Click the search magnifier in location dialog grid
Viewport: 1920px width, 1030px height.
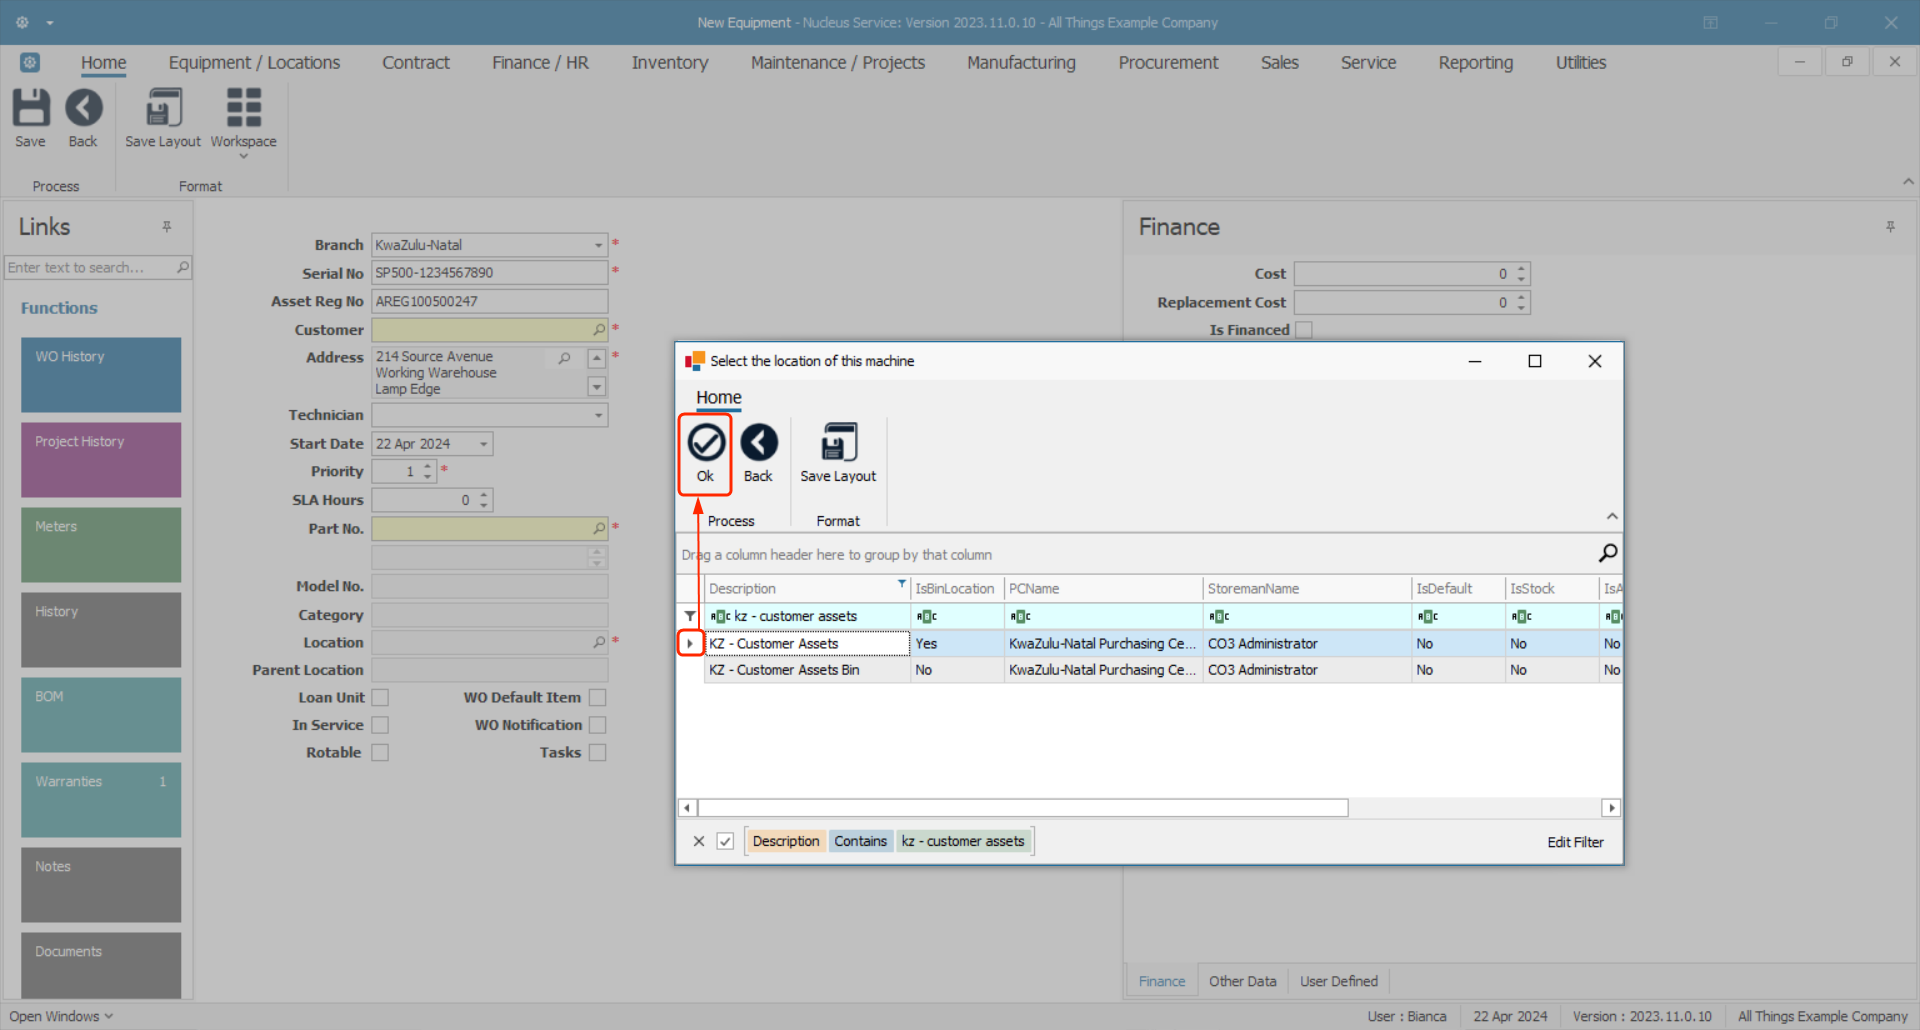(x=1607, y=553)
